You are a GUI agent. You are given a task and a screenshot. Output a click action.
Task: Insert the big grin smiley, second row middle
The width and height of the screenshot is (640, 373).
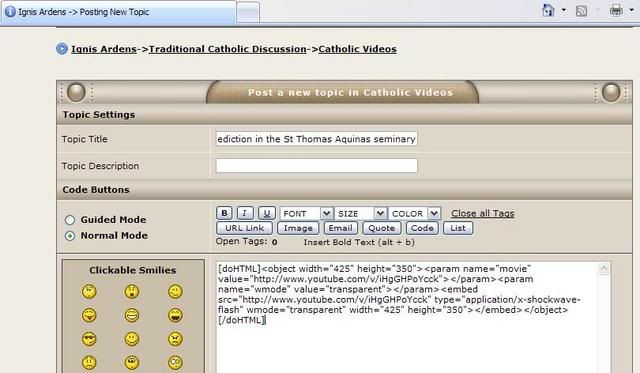(131, 315)
